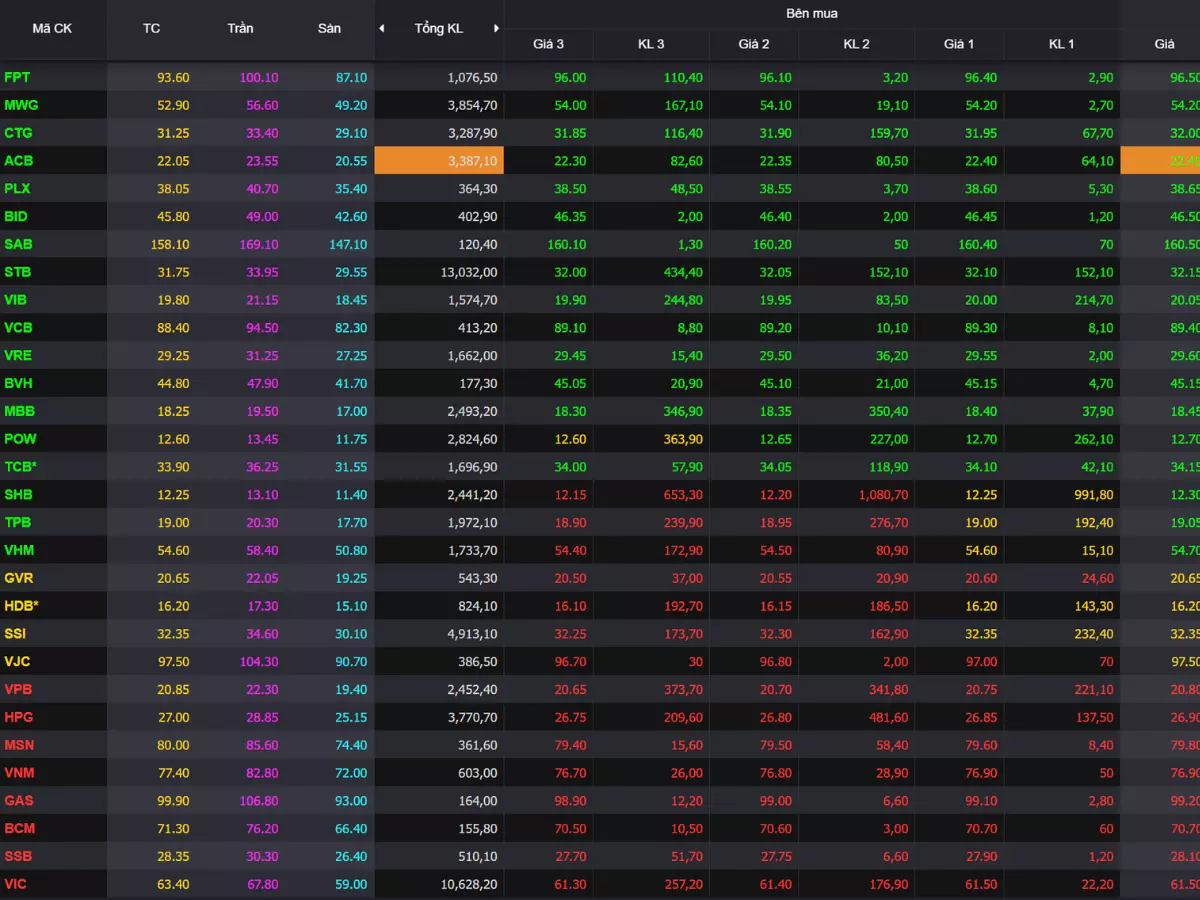Click VJC Giá 1 price 97.00
The image size is (1200, 900).
[x=981, y=661]
